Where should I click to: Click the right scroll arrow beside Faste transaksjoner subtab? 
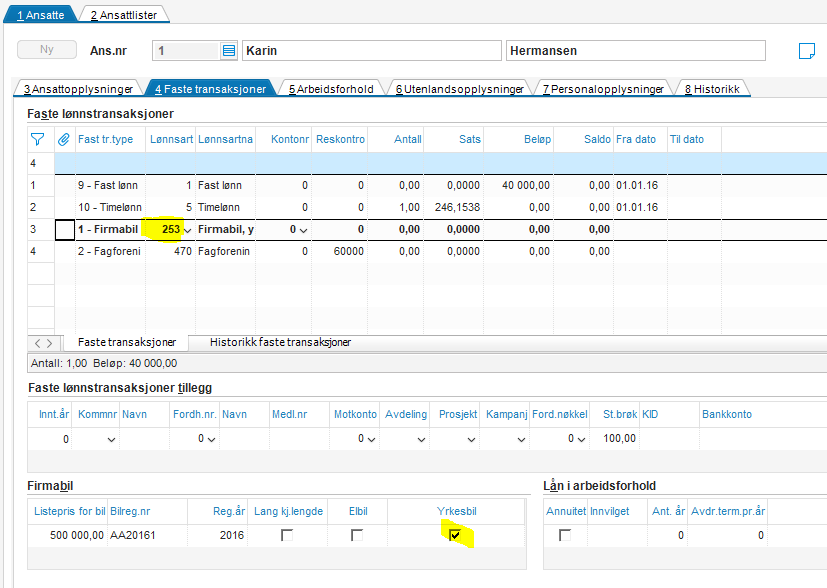(x=51, y=343)
